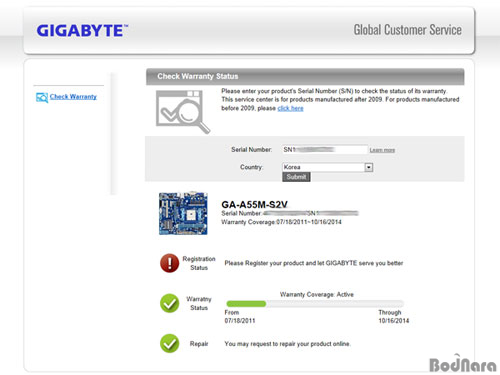Open the Check Warranty sidebar link
Image resolution: width=500 pixels, height=375 pixels.
pyautogui.click(x=73, y=97)
